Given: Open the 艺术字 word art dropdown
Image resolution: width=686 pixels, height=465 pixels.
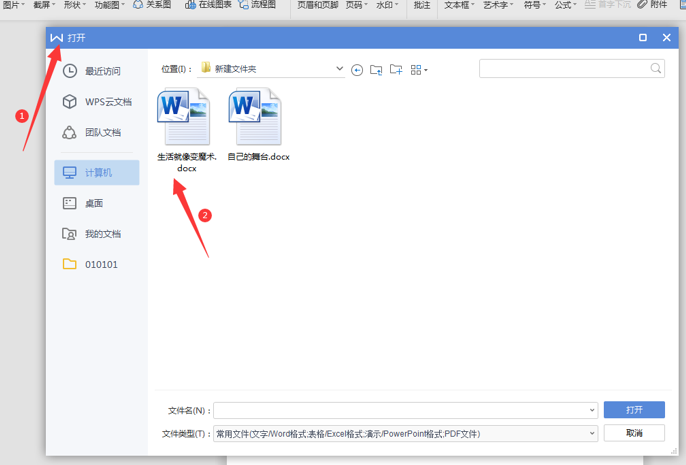Looking at the screenshot, I should (498, 5).
